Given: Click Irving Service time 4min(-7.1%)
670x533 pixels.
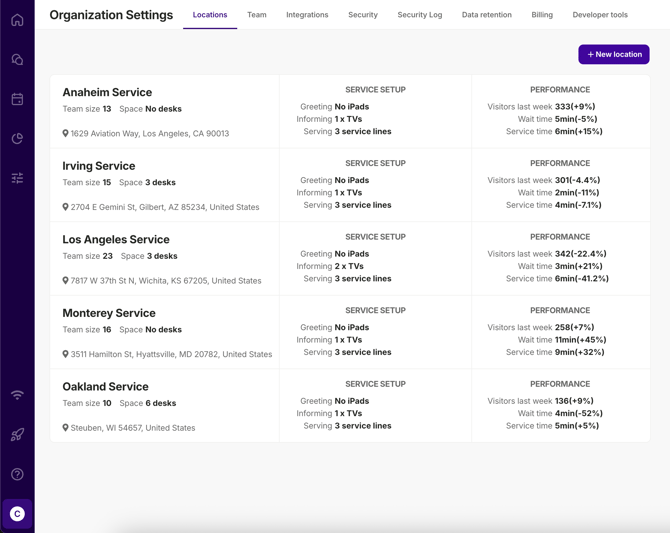Looking at the screenshot, I should 554,205.
